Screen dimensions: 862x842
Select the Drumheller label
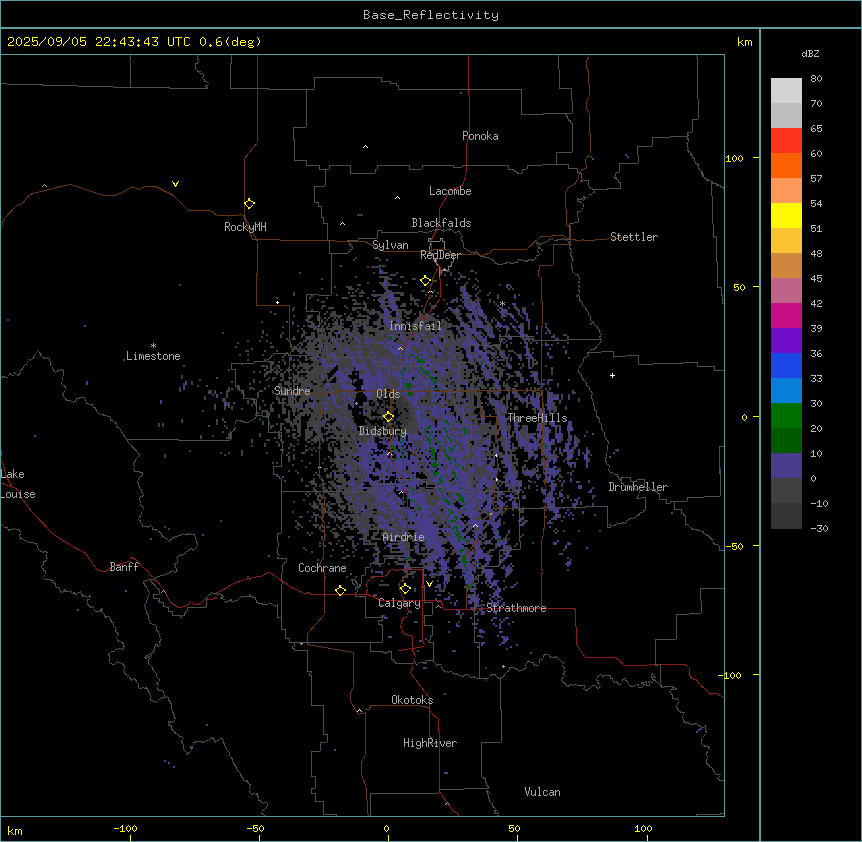click(x=638, y=487)
